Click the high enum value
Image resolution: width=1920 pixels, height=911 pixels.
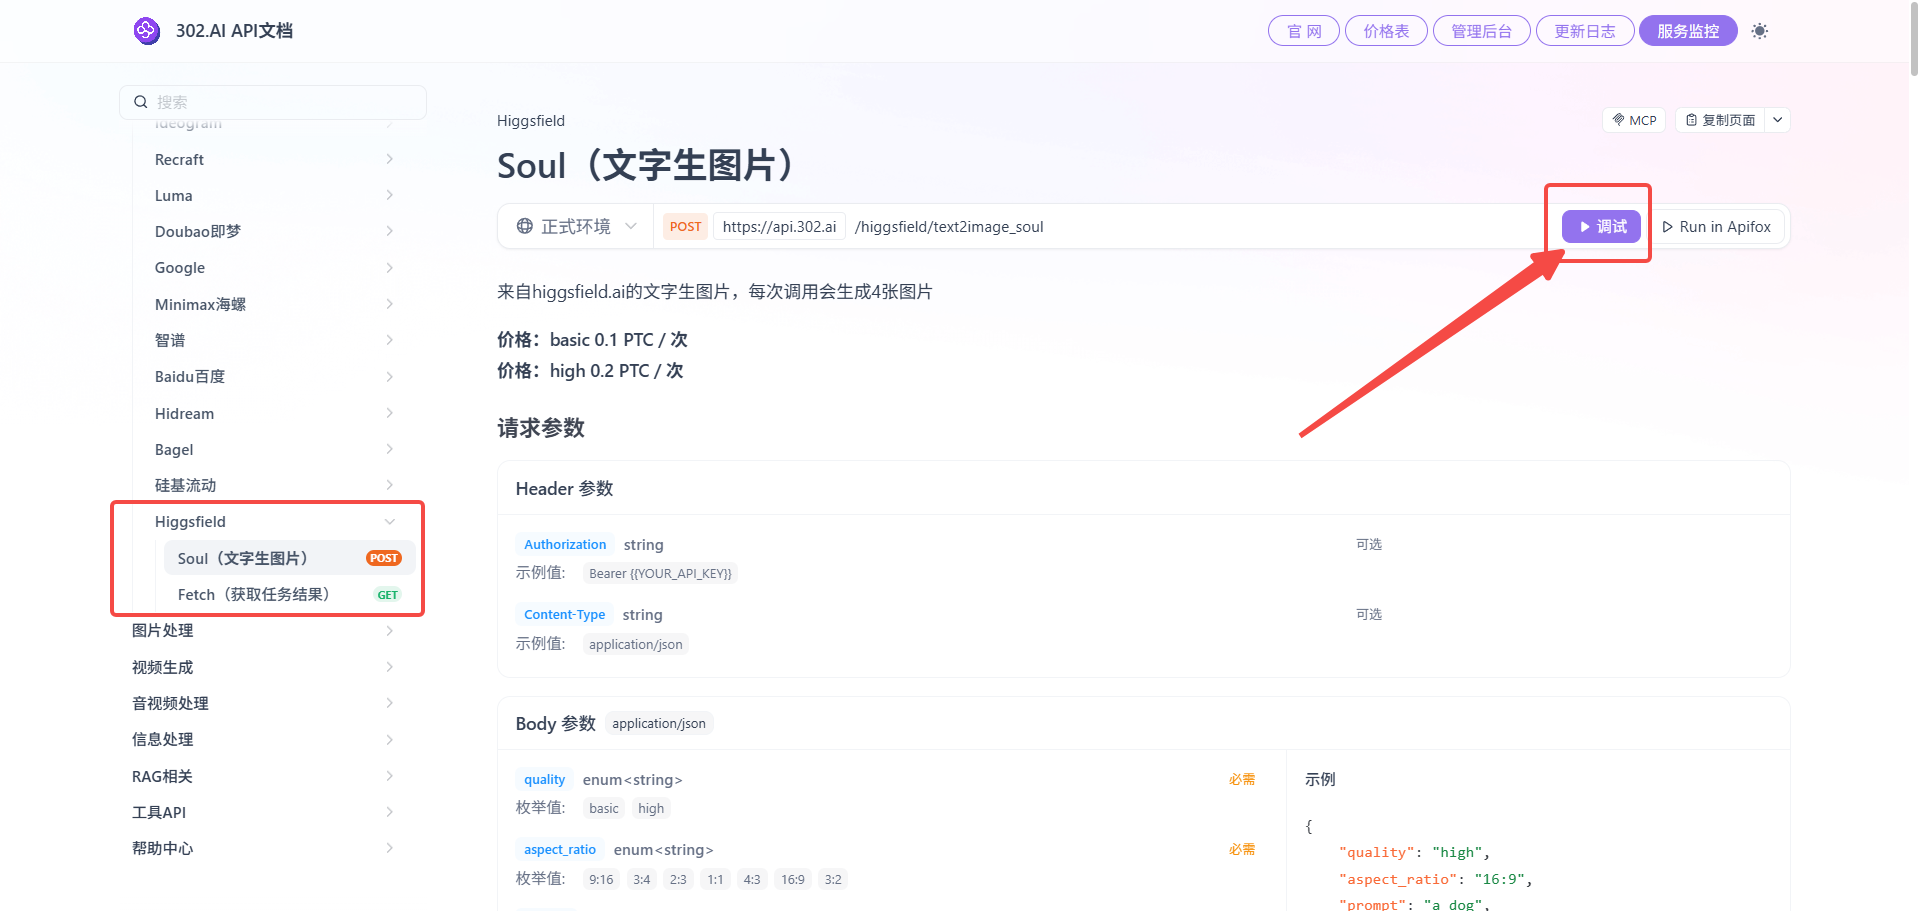651,809
